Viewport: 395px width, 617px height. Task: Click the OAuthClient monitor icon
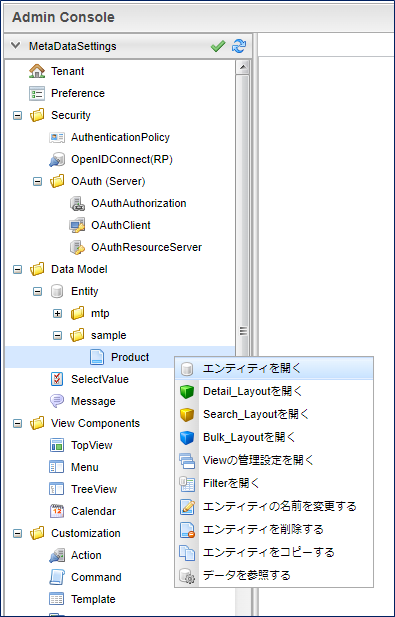click(77, 225)
